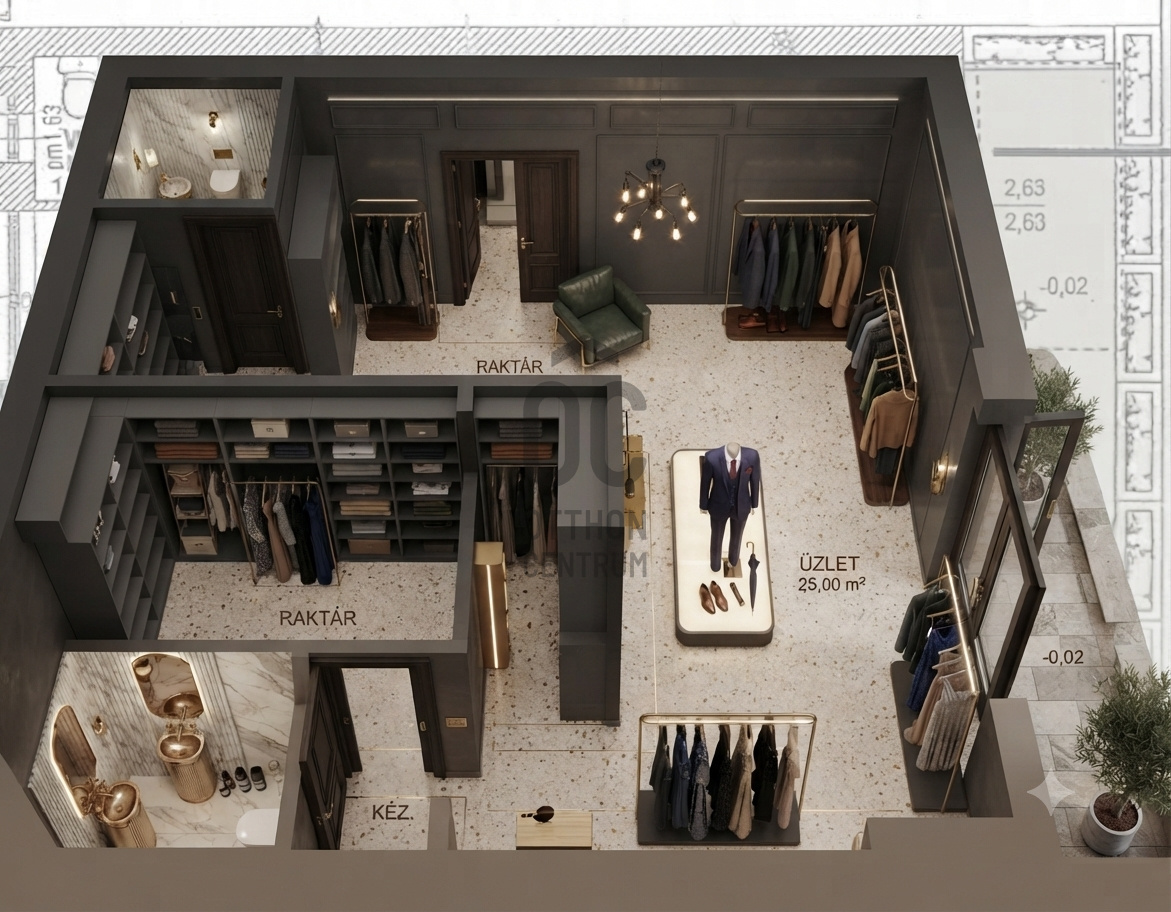The image size is (1171, 912).
Task: Select the "25,00 m²" area value
Action: pos(833,585)
